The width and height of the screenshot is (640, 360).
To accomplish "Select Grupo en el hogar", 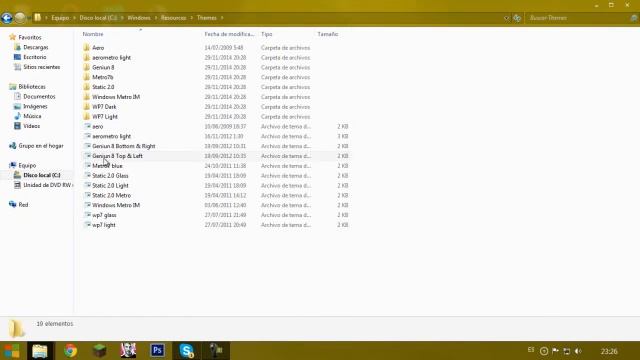I will click(x=41, y=146).
